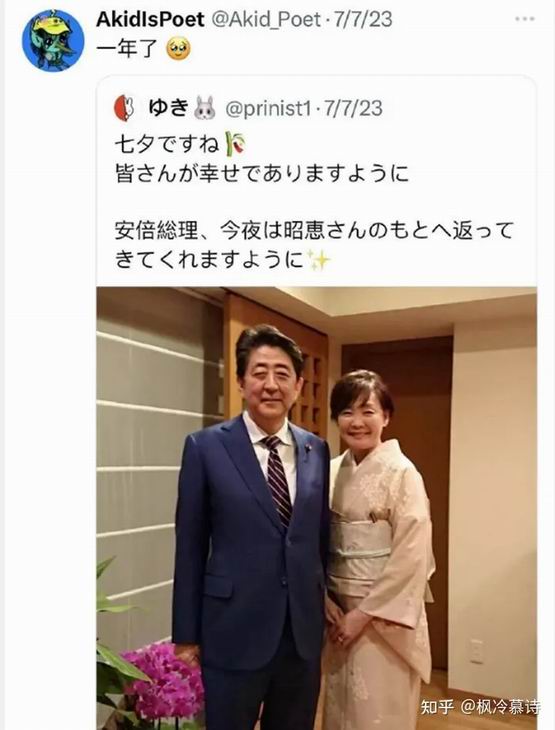Open the three-dot more options menu
Viewport: 555px width, 730px height.
[x=525, y=20]
